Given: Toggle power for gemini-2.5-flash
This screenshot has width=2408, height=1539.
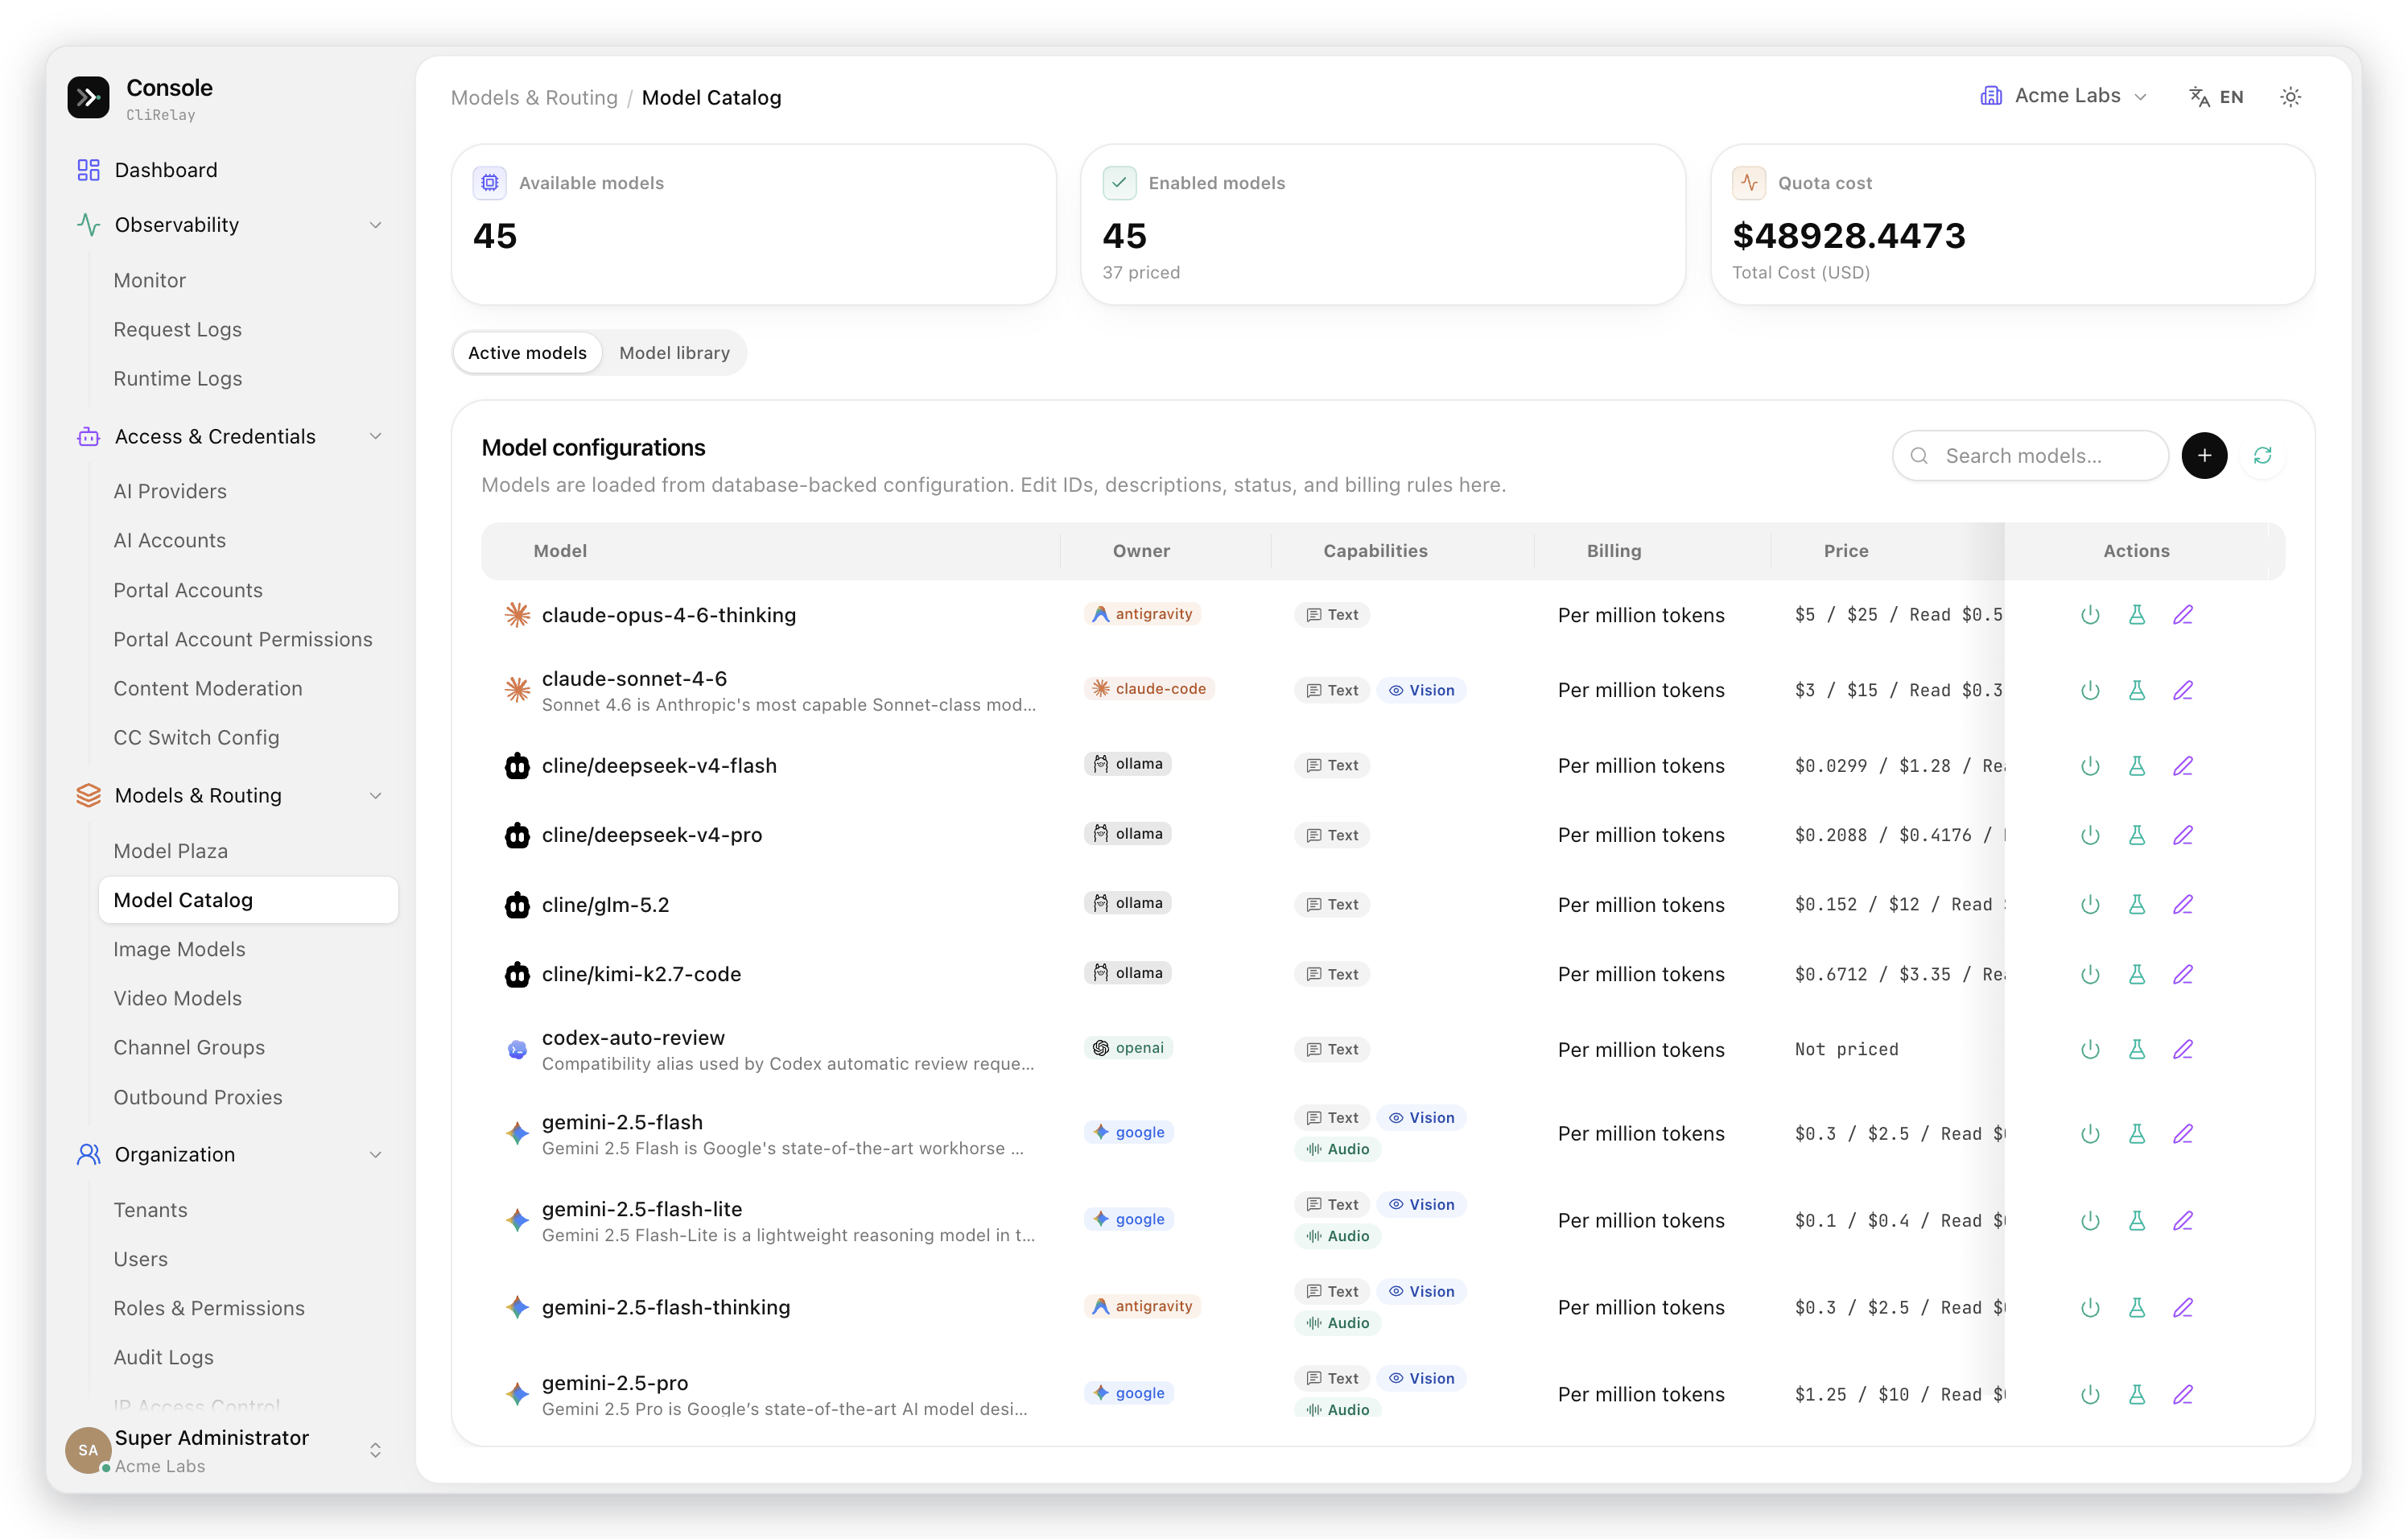Looking at the screenshot, I should point(2089,1134).
